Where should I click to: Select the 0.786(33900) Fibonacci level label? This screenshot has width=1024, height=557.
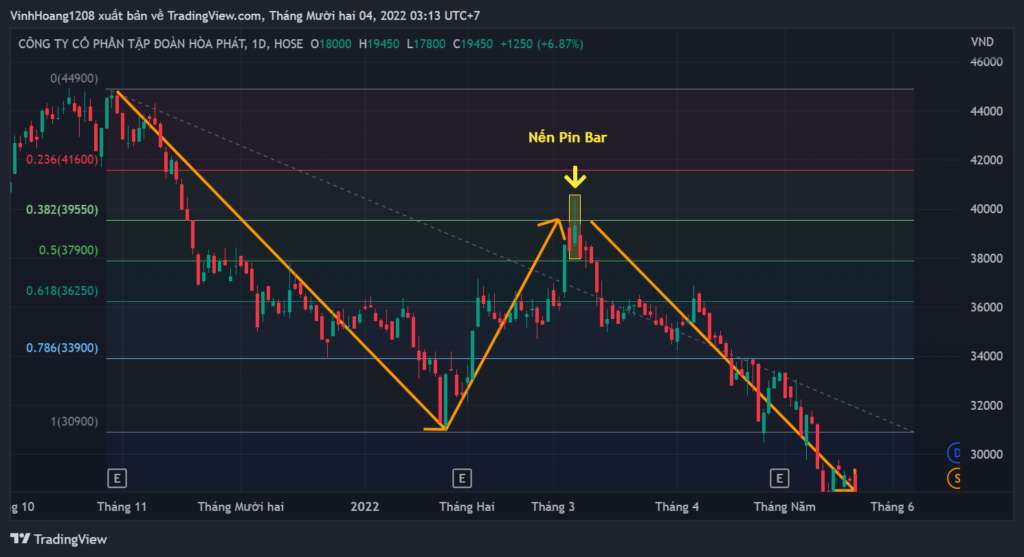[x=62, y=348]
